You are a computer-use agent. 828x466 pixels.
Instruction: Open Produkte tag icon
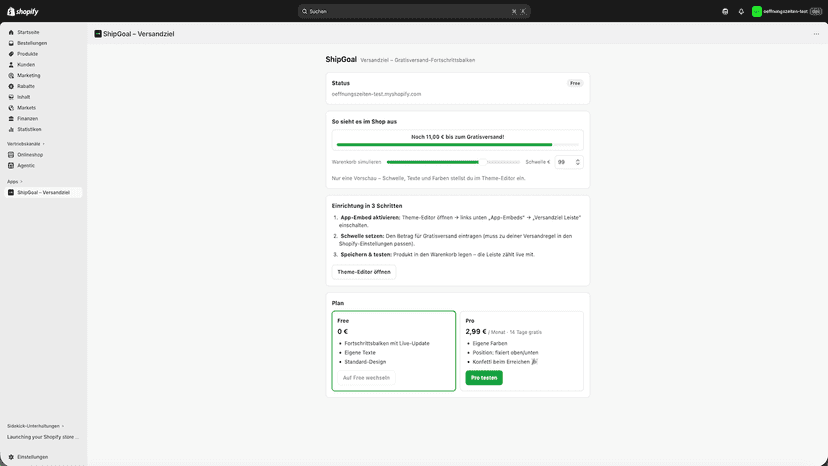(x=11, y=54)
